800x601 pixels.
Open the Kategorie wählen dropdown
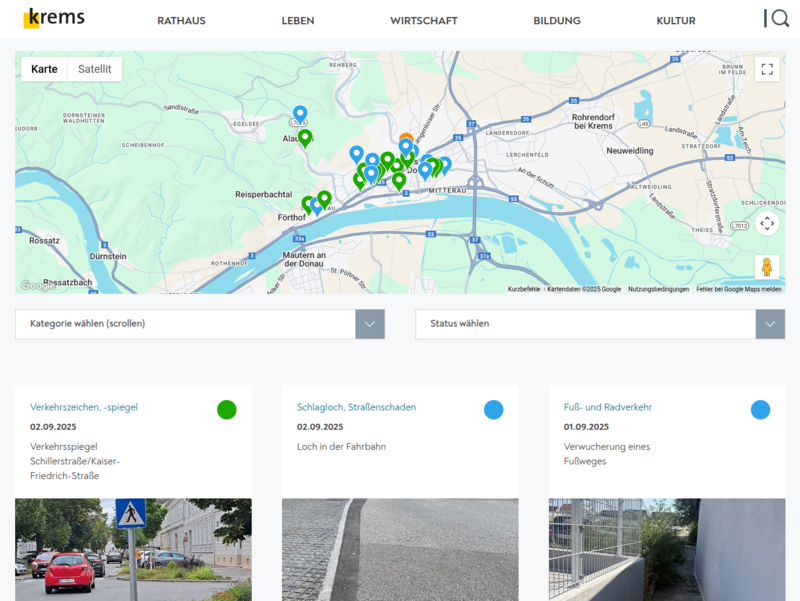click(x=200, y=324)
